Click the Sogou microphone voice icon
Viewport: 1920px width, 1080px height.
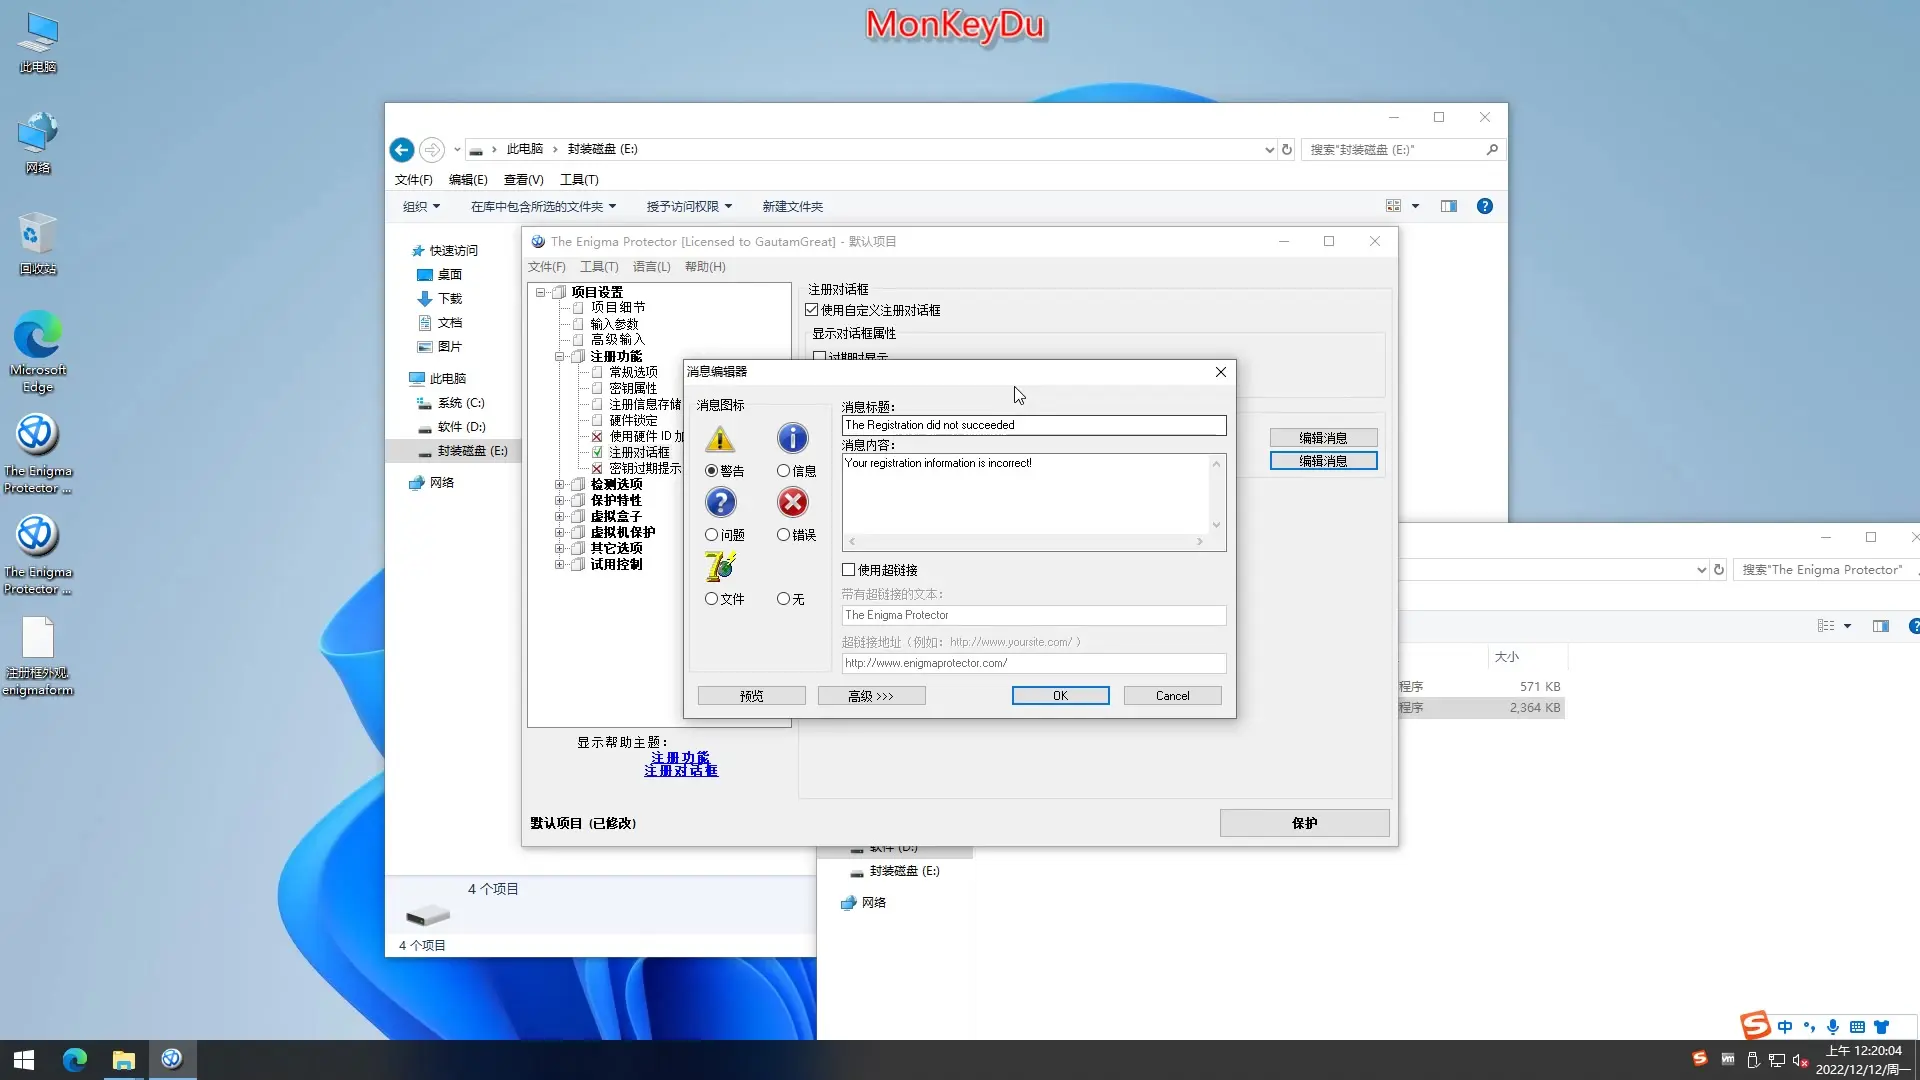click(x=1833, y=1027)
